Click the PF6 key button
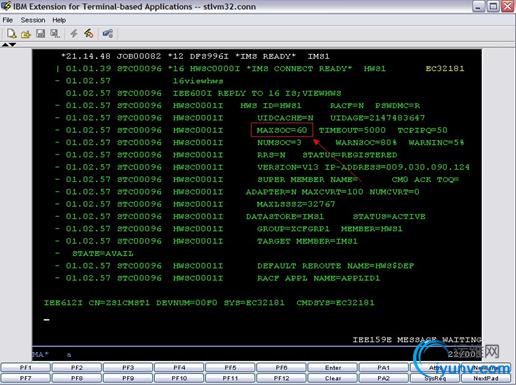This screenshot has height=385, width=516. pos(282,367)
